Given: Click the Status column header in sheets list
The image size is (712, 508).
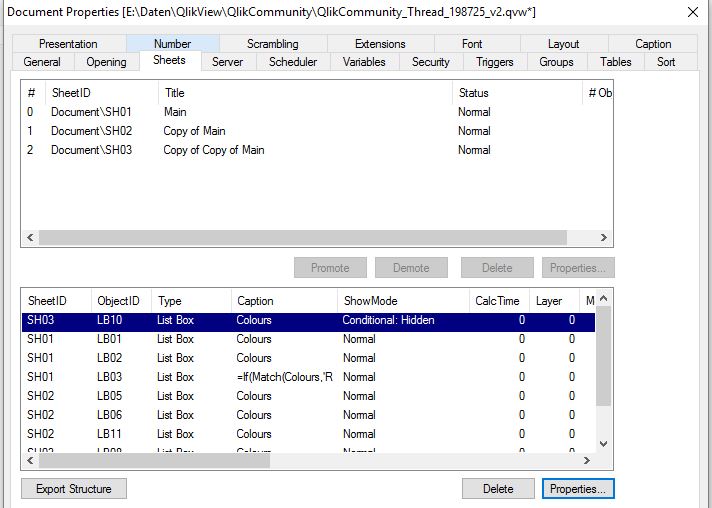Looking at the screenshot, I should 517,93.
